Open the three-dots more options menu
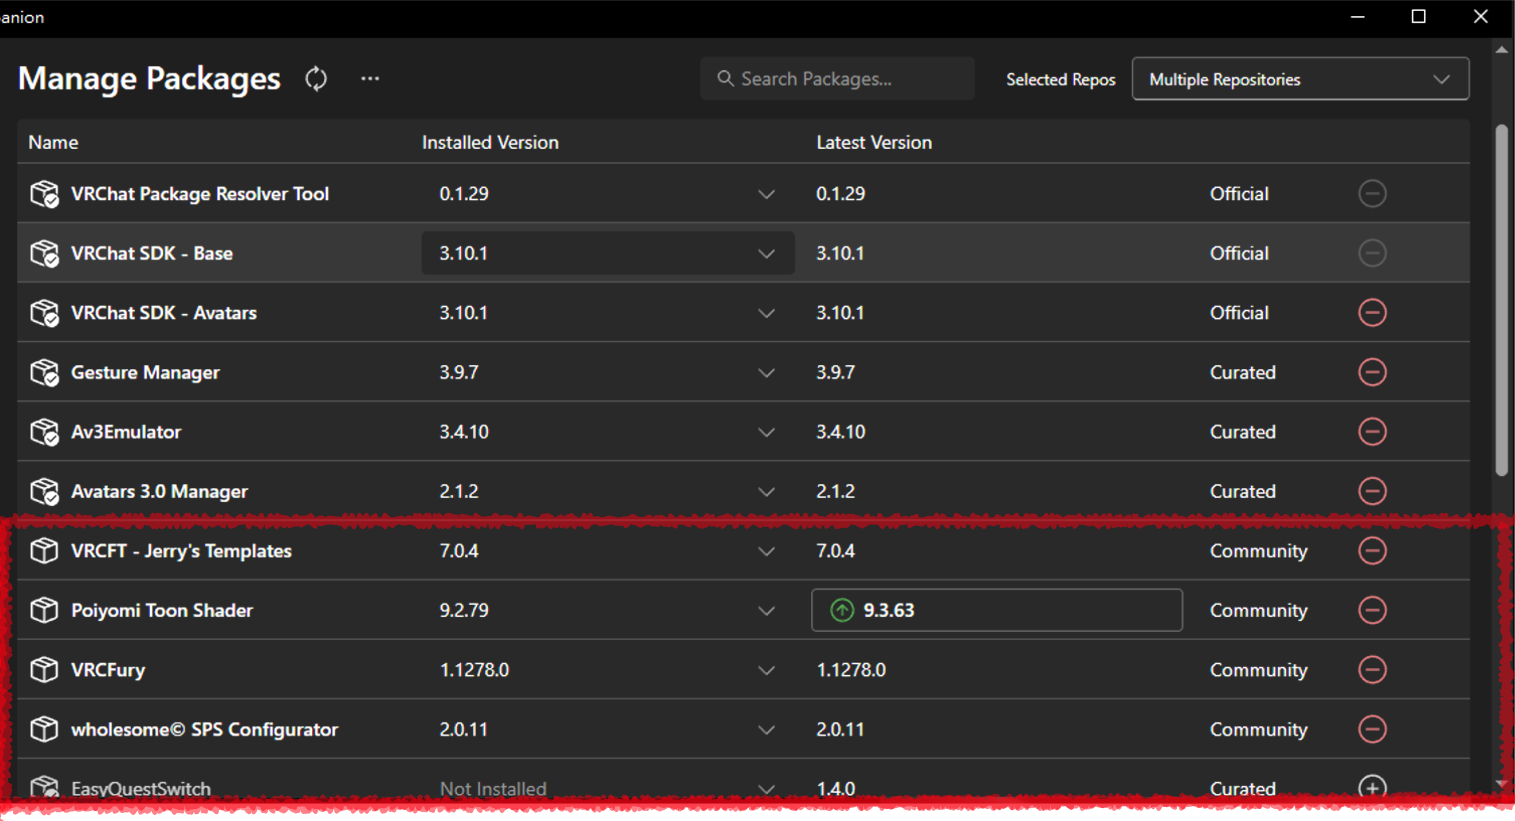This screenshot has width=1515, height=821. (x=370, y=79)
